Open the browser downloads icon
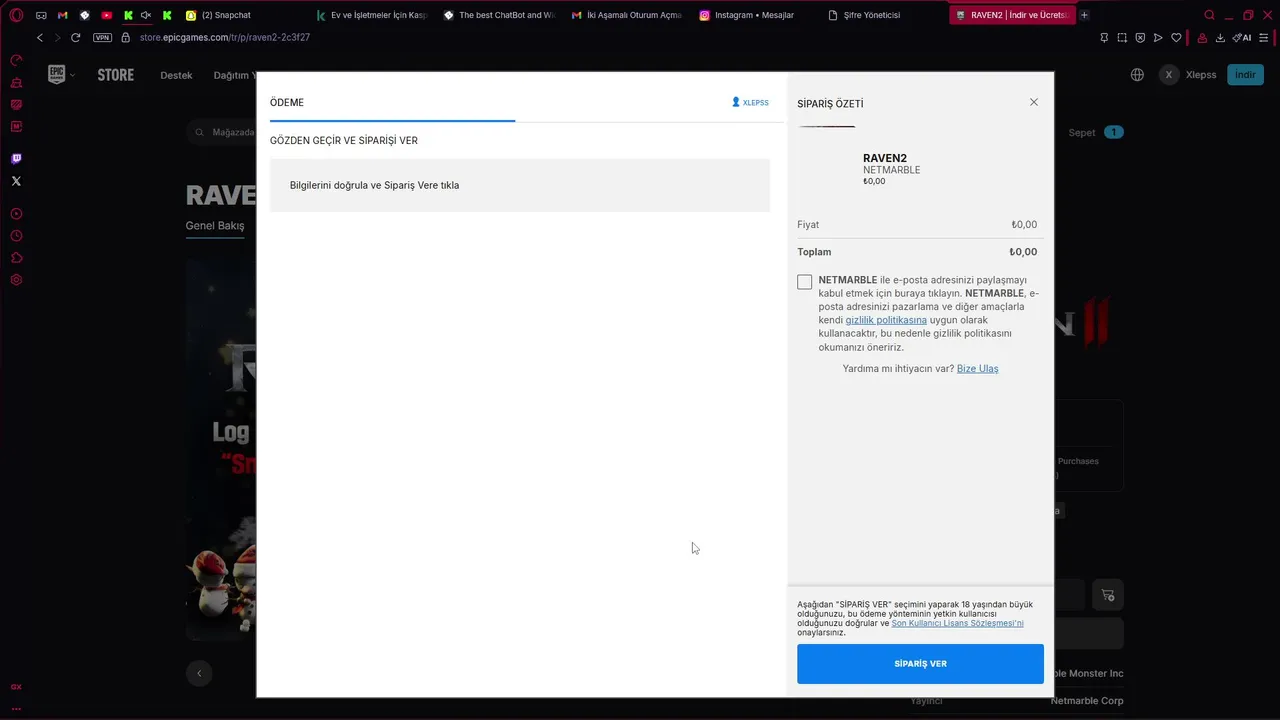This screenshot has width=1280, height=720. click(x=1221, y=37)
